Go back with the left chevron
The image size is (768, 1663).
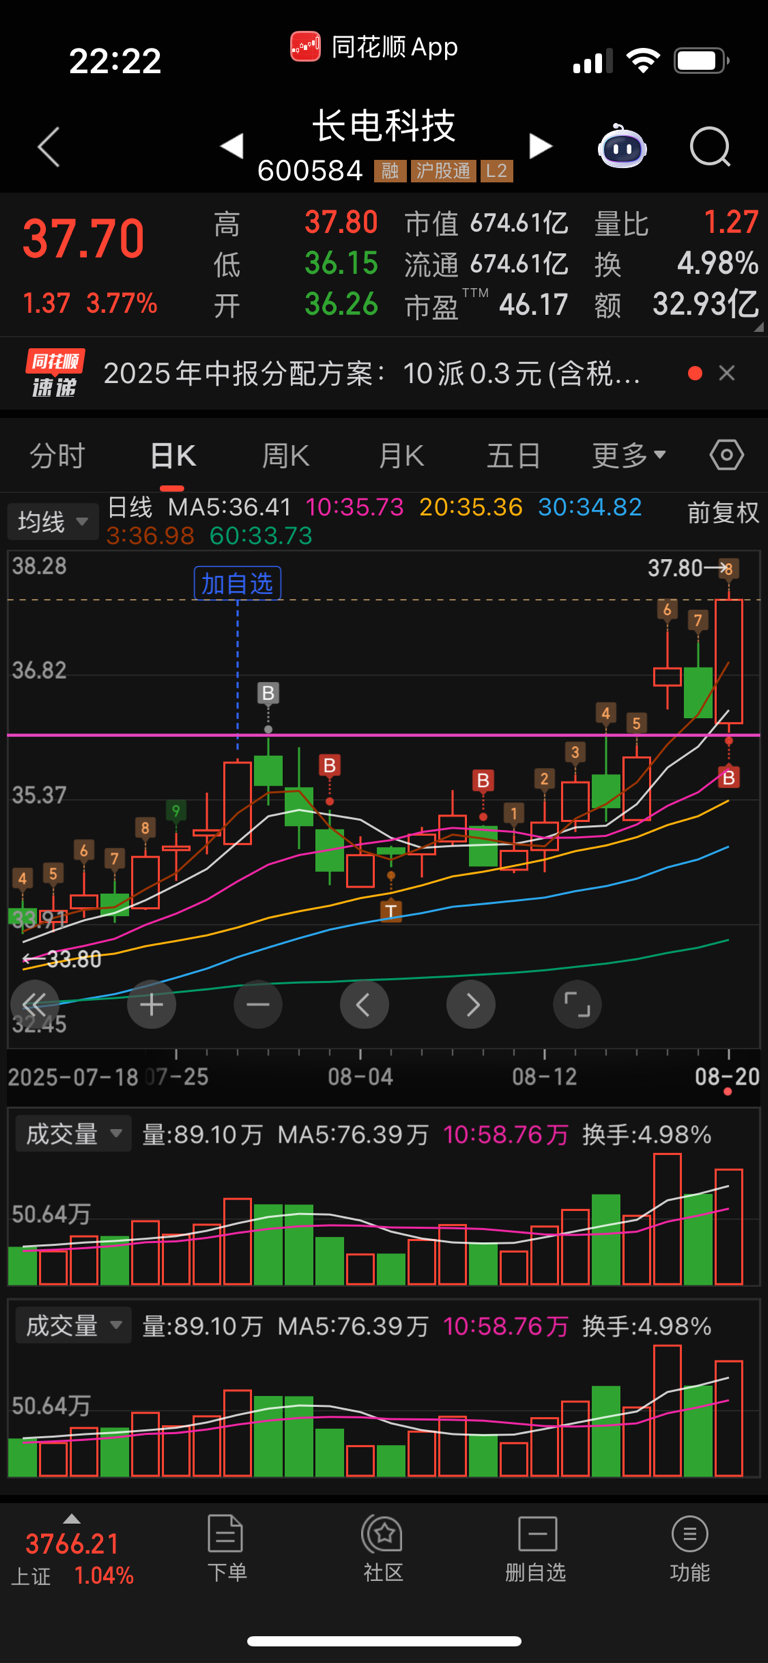pyautogui.click(x=49, y=148)
